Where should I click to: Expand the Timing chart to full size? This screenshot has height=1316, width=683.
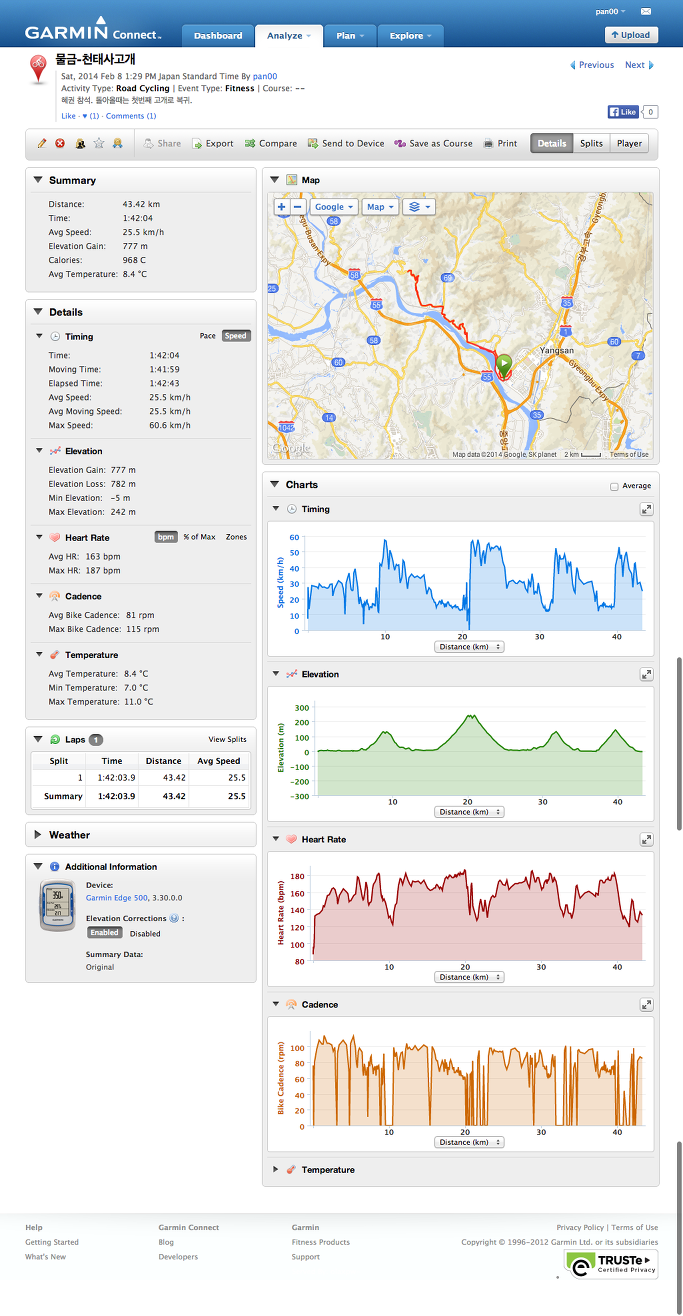point(647,509)
